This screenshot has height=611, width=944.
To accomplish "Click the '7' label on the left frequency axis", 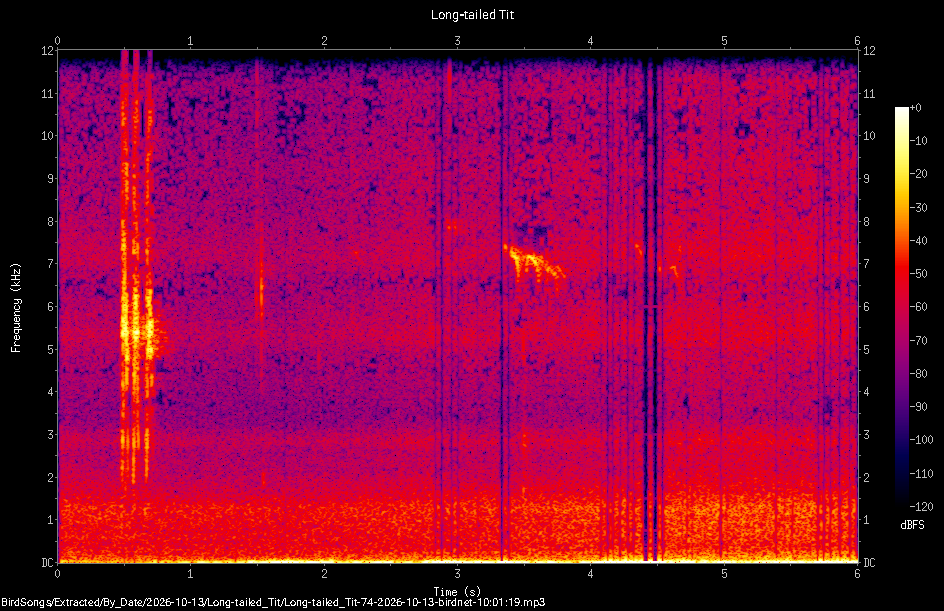I will pyautogui.click(x=51, y=264).
